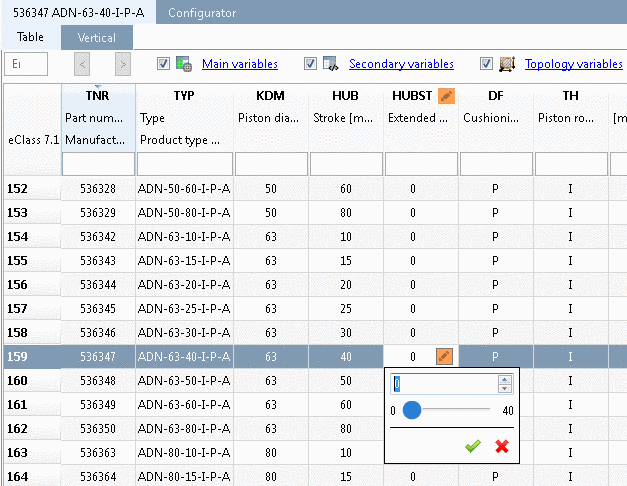Viewport: 627px width, 486px height.
Task: Select row 157 header
Action: point(32,308)
